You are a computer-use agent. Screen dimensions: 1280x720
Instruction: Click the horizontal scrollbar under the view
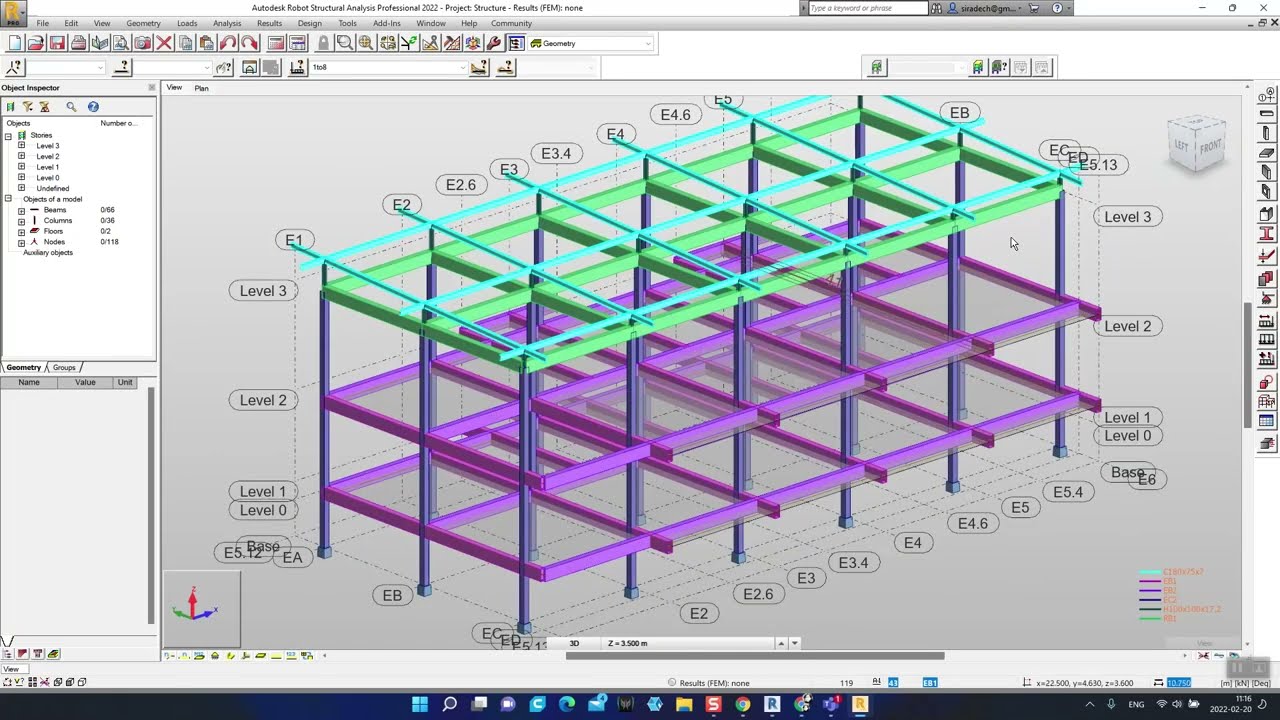coord(755,656)
